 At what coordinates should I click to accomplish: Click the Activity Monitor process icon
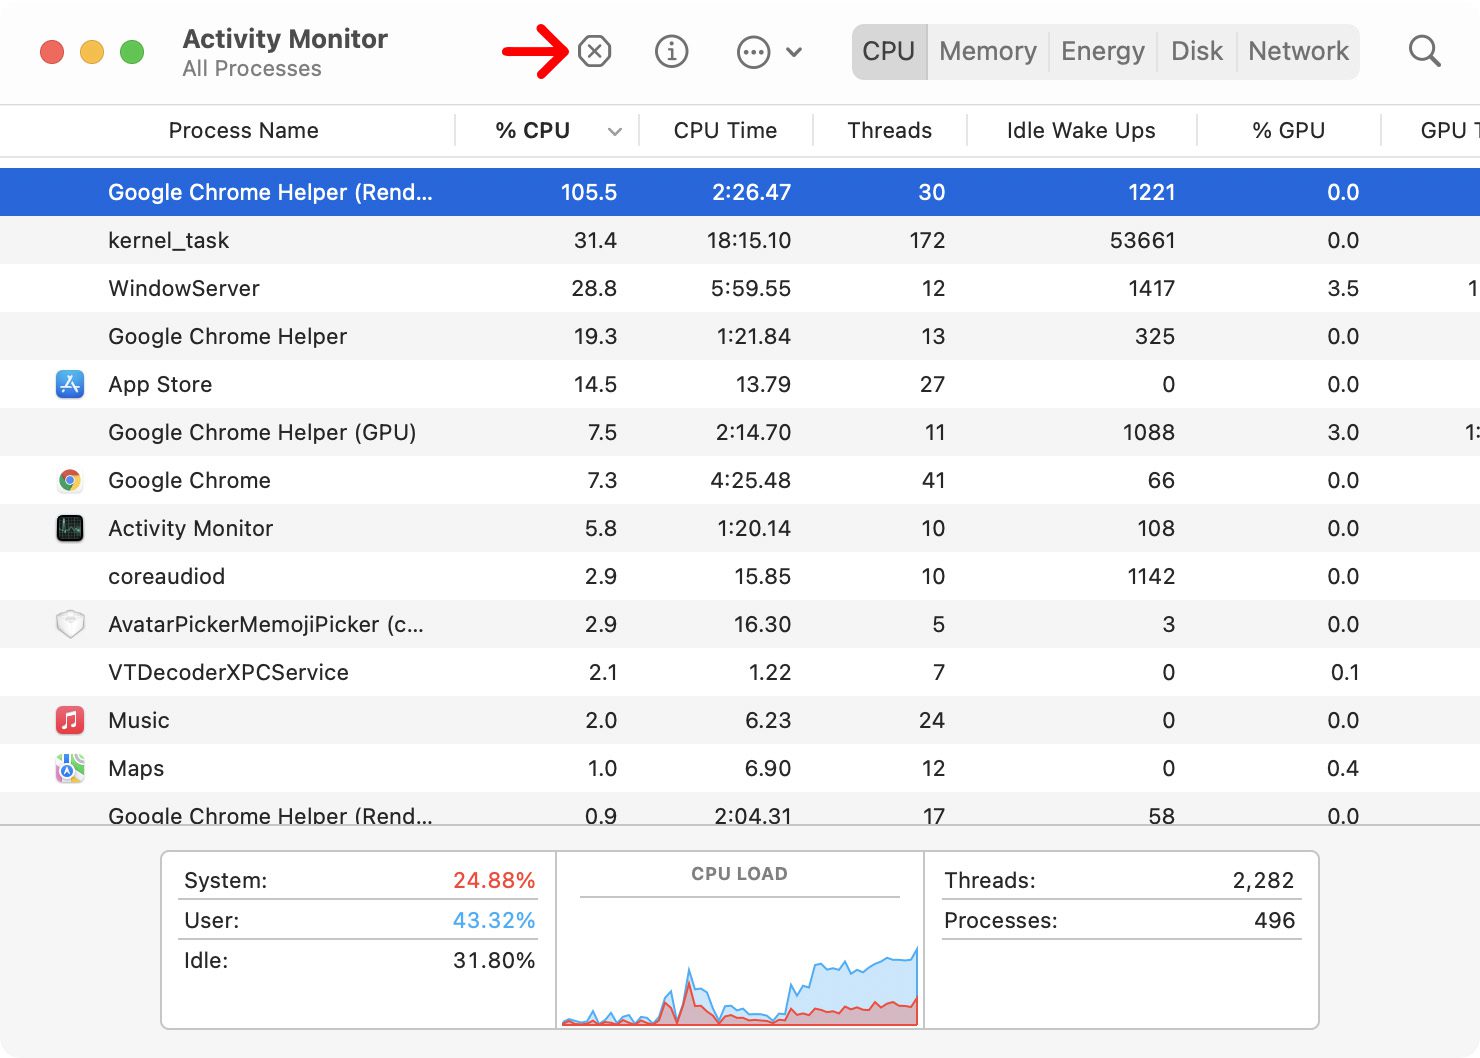(70, 528)
